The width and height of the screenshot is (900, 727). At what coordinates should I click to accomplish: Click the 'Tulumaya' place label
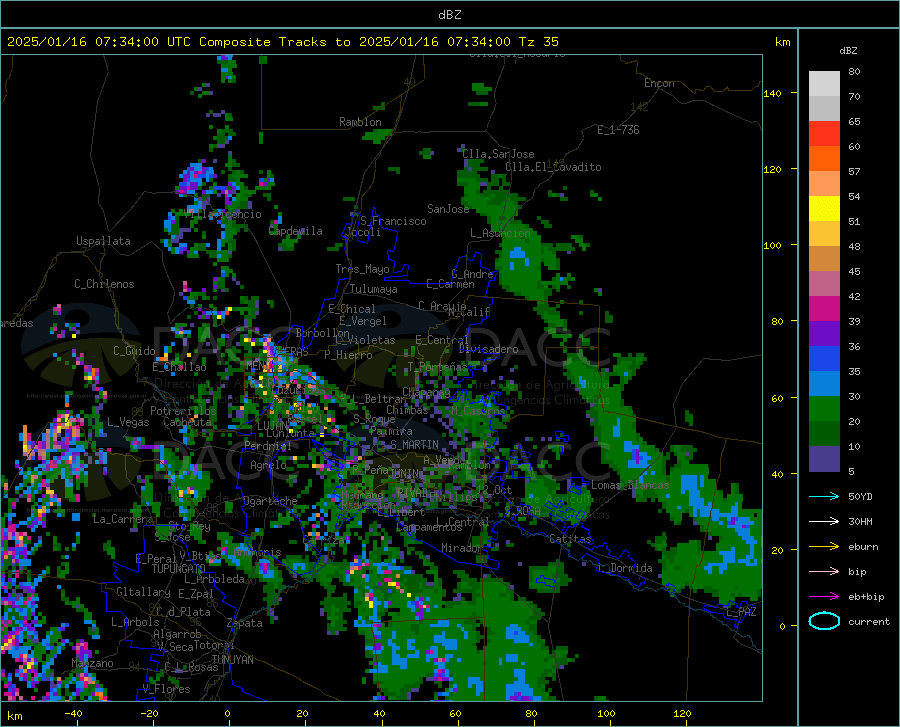point(373,289)
